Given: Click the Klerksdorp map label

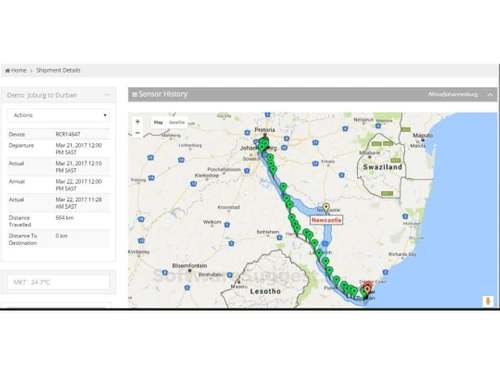Looking at the screenshot, I should pyautogui.click(x=207, y=175).
